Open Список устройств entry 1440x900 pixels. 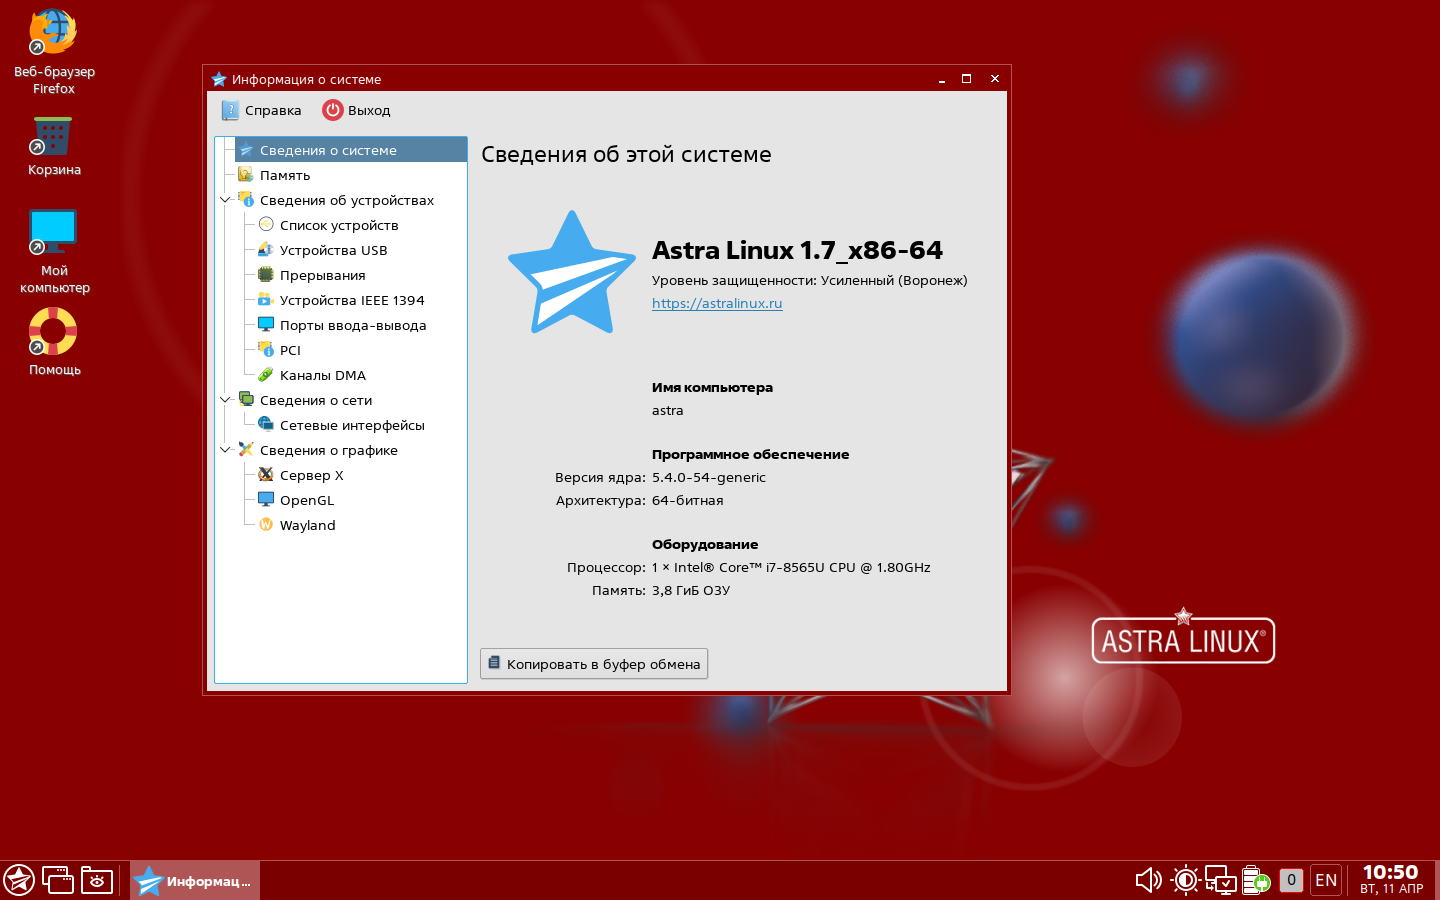[x=339, y=225]
